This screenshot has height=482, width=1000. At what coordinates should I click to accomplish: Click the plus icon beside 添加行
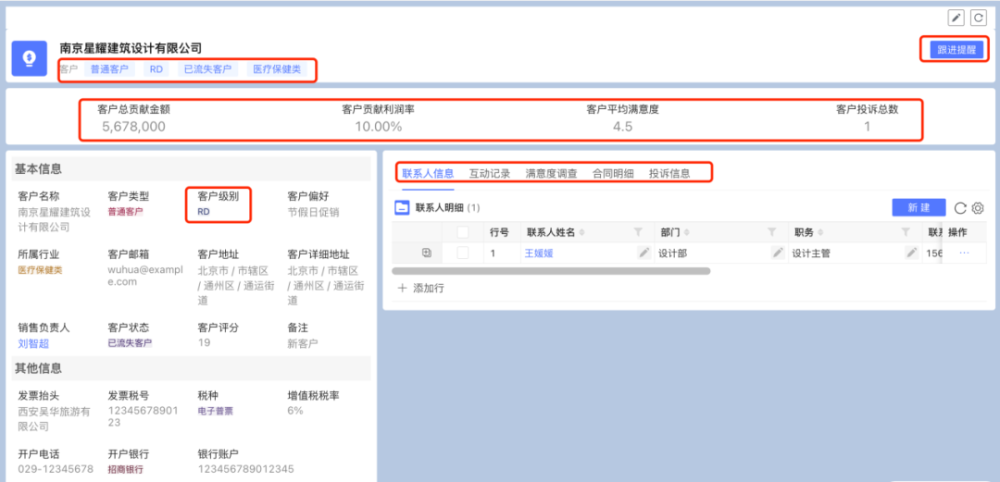pos(402,288)
